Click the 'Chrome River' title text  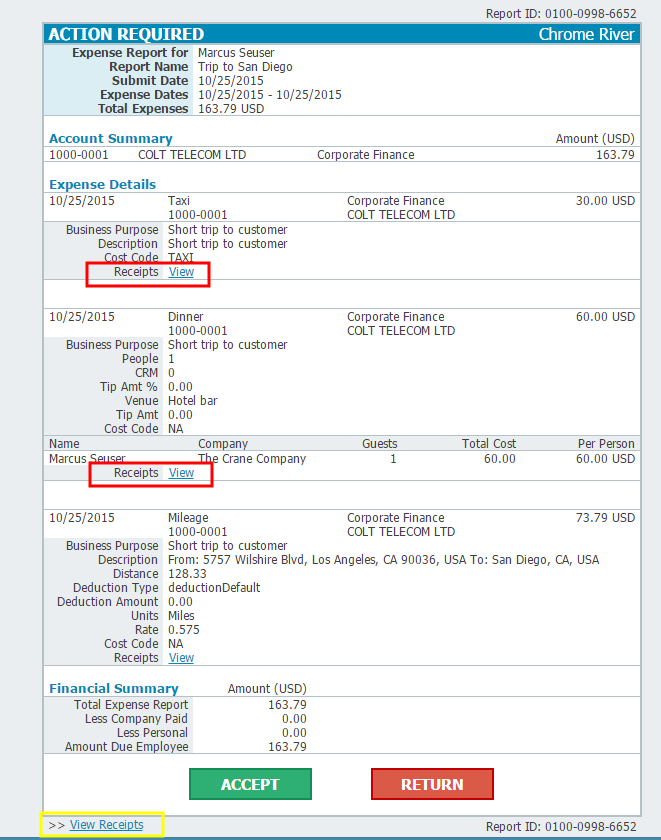pos(587,34)
